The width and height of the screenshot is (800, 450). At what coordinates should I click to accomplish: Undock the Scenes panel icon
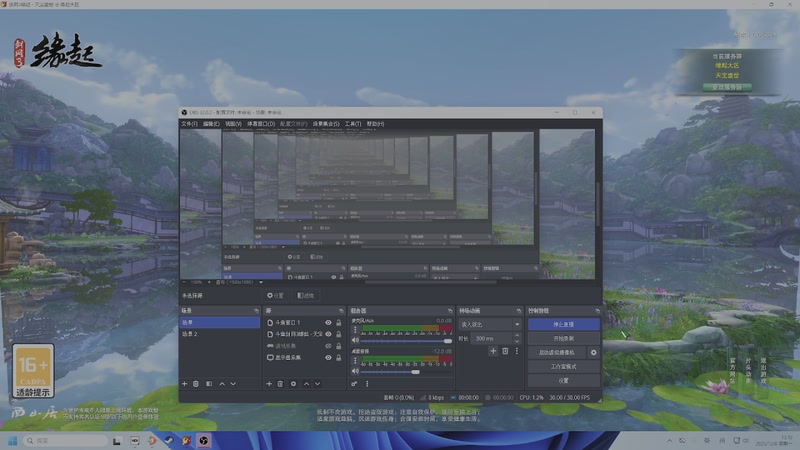click(x=256, y=311)
